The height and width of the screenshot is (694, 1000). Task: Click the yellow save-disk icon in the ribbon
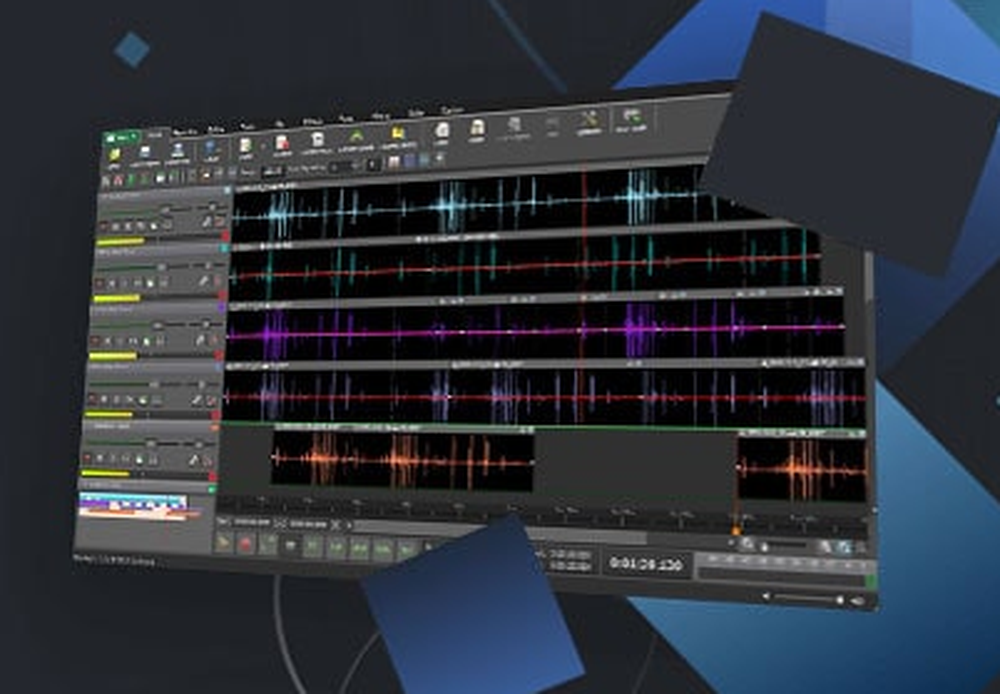click(398, 134)
